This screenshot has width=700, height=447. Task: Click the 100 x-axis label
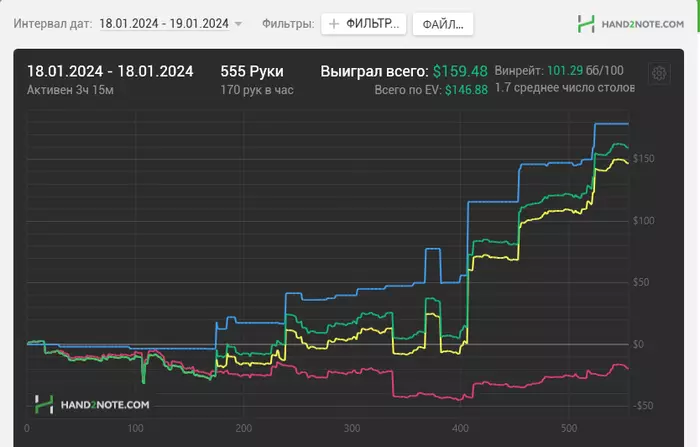pos(135,429)
